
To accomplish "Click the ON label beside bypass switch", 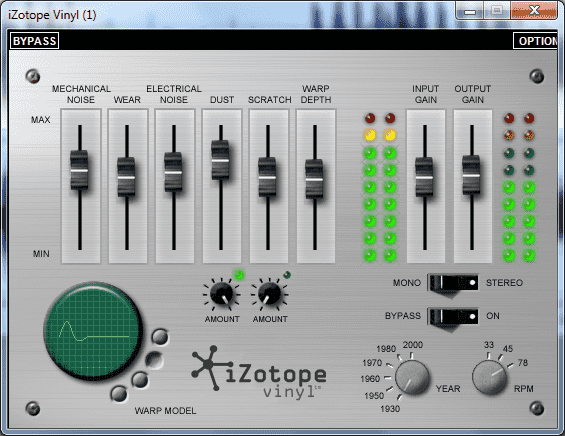I will [493, 316].
